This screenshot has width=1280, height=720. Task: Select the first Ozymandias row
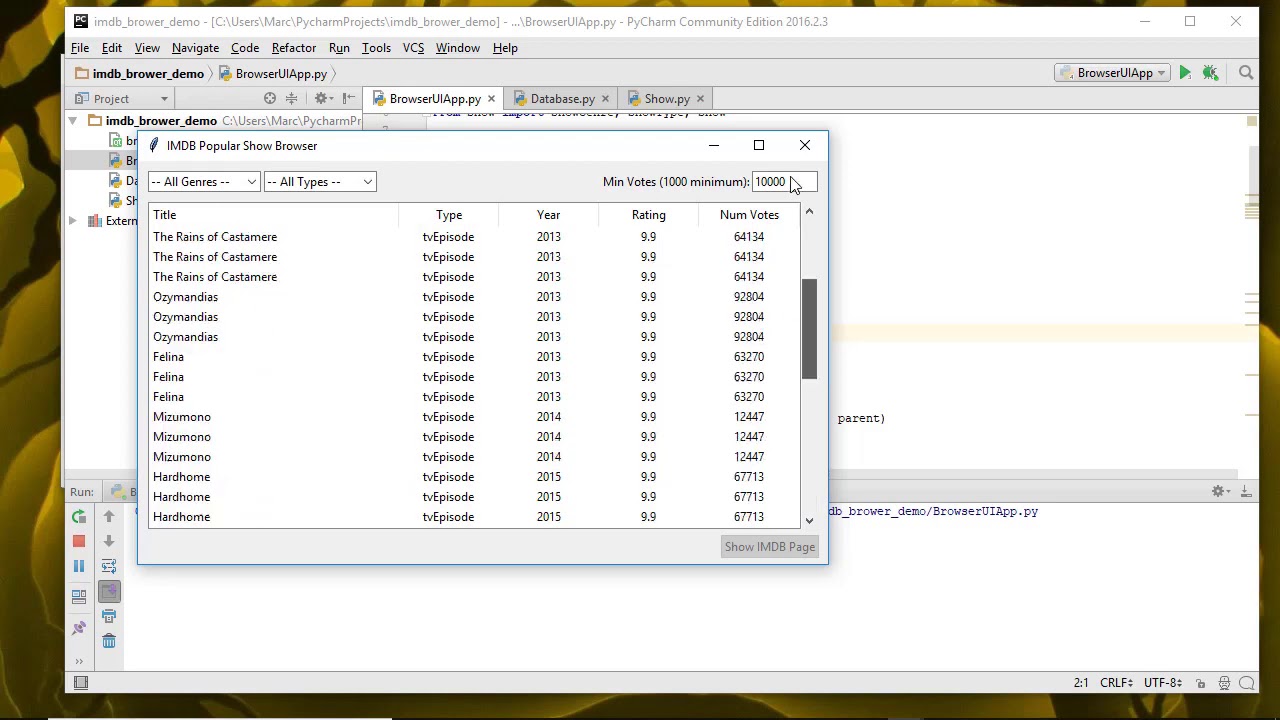pos(474,297)
